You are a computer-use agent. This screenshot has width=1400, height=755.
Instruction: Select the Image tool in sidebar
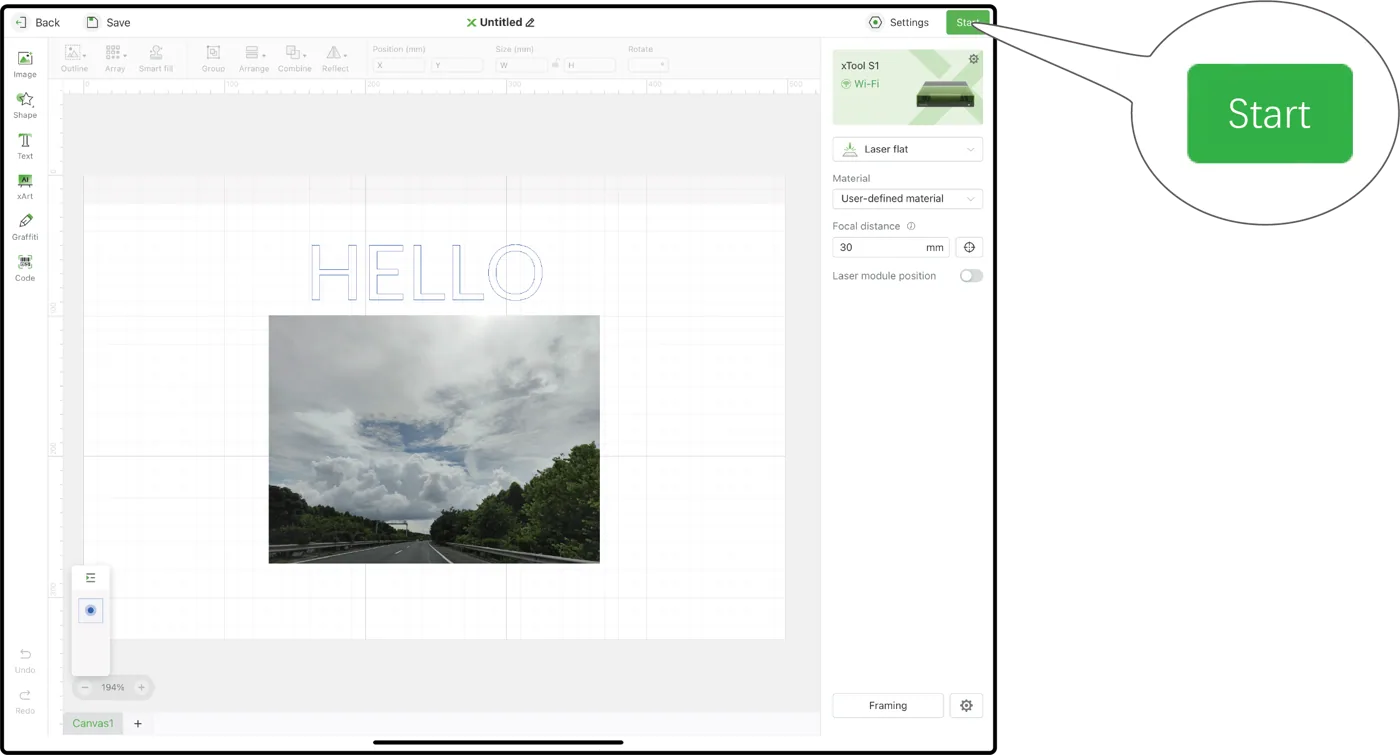click(25, 65)
